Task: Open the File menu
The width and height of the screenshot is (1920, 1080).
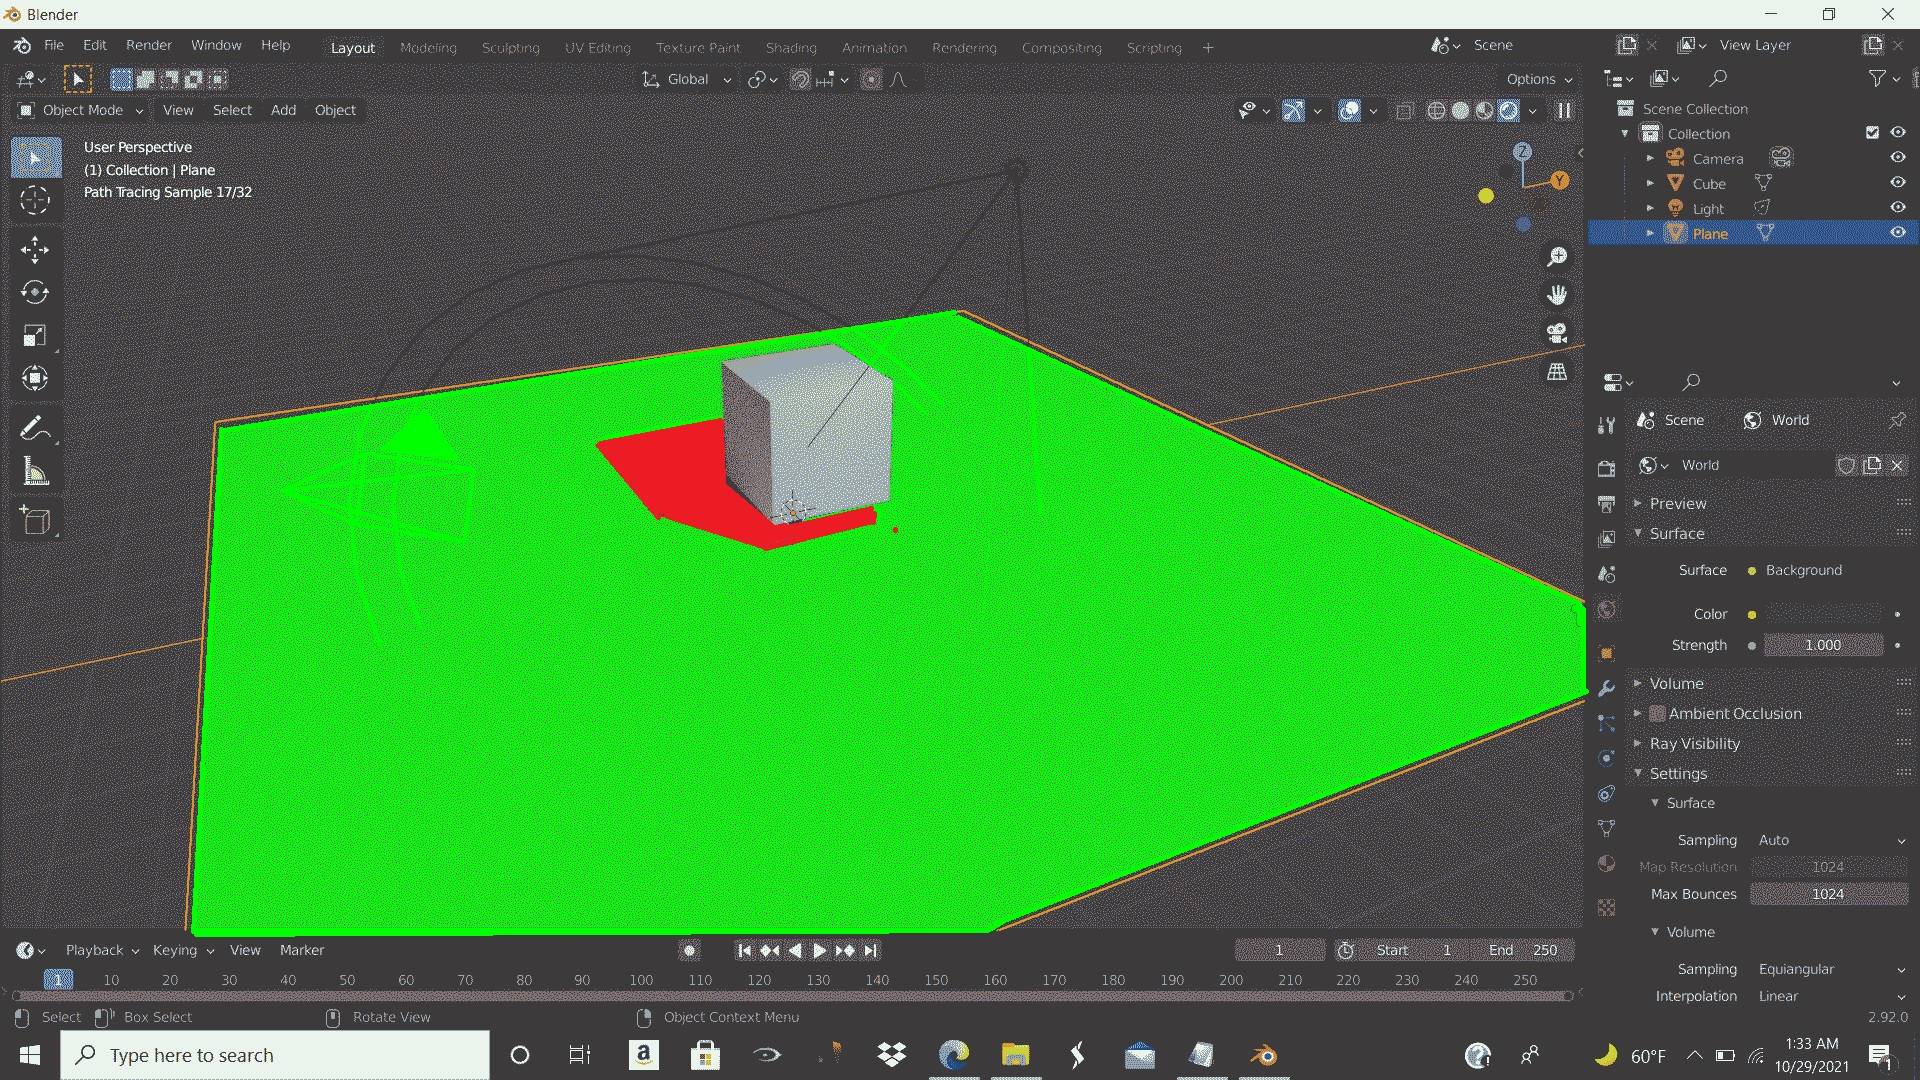Action: [x=54, y=45]
